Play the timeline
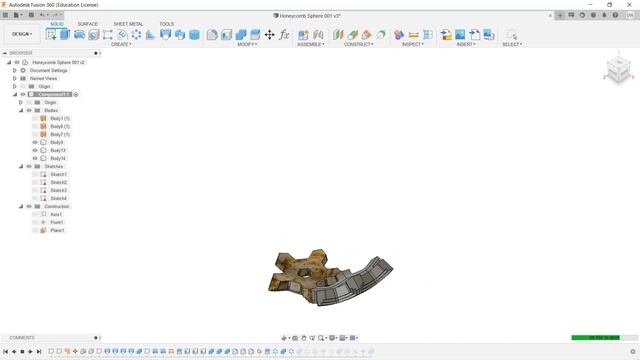Screen dimensions: 640x360 point(30,351)
